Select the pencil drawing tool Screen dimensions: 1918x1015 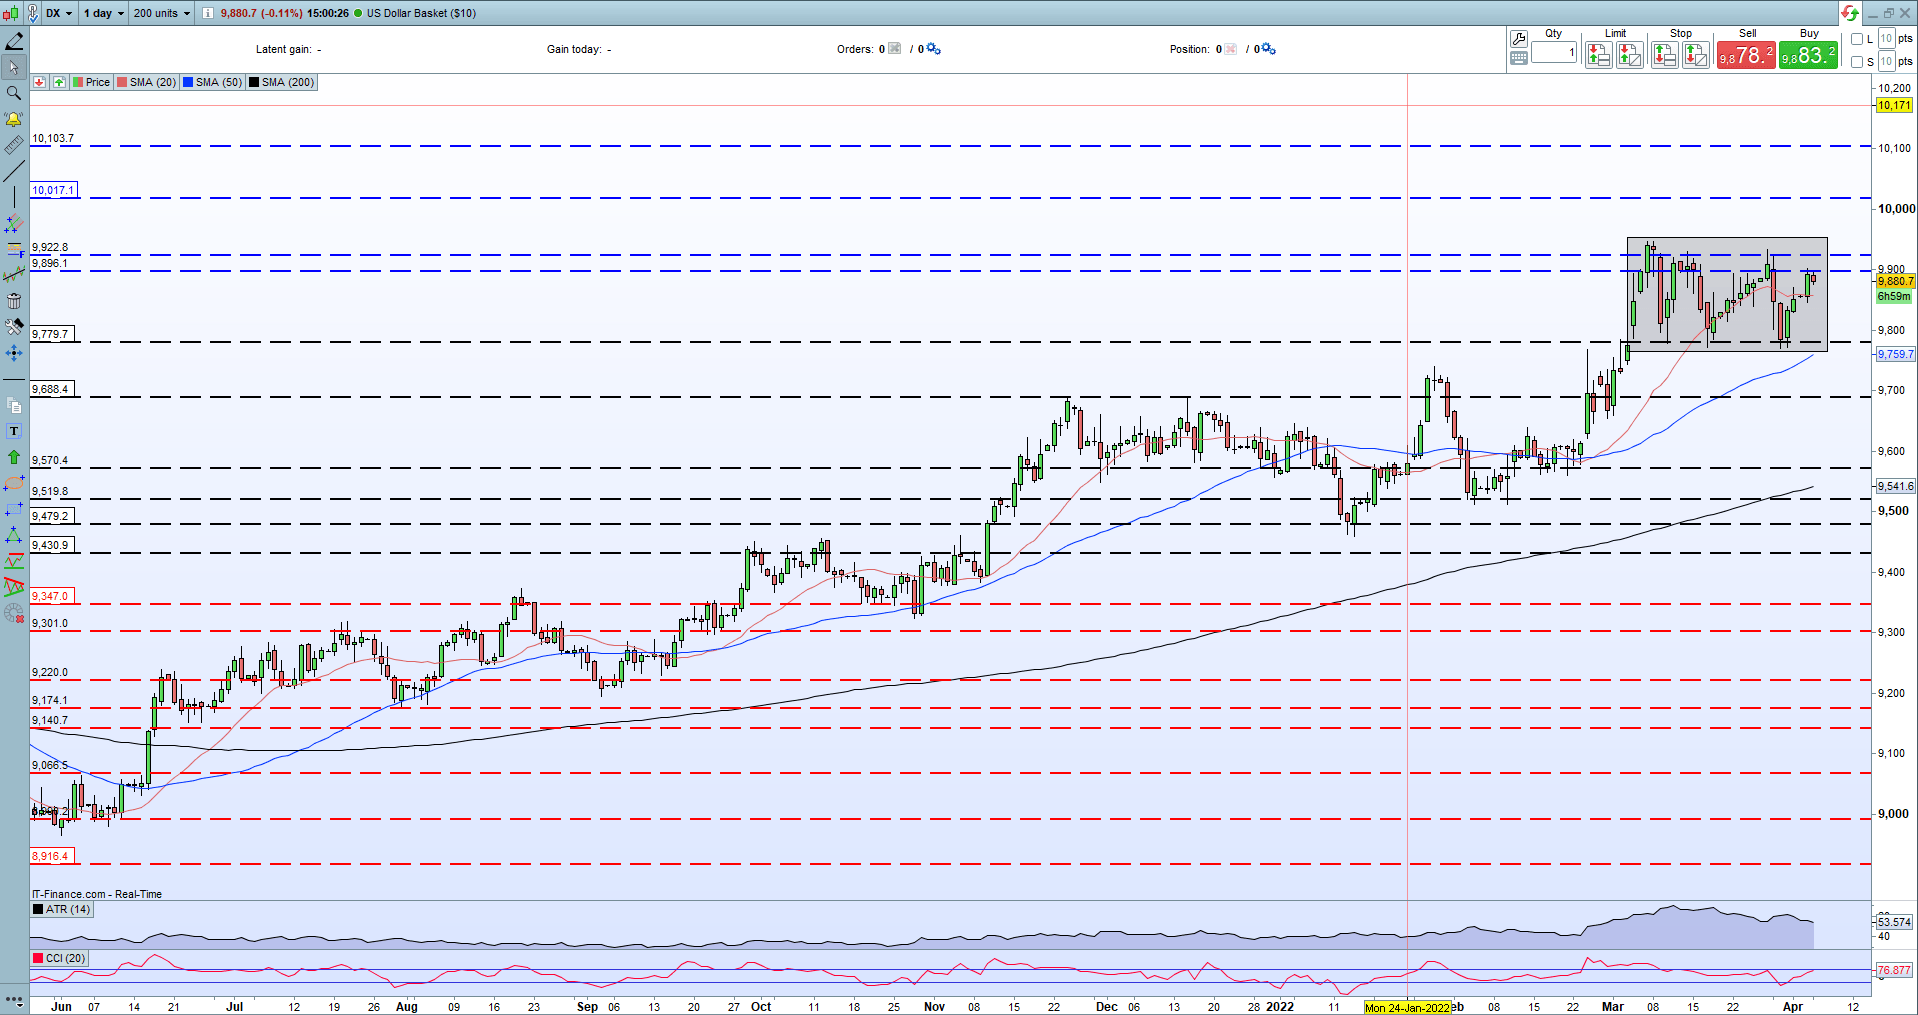pyautogui.click(x=14, y=41)
